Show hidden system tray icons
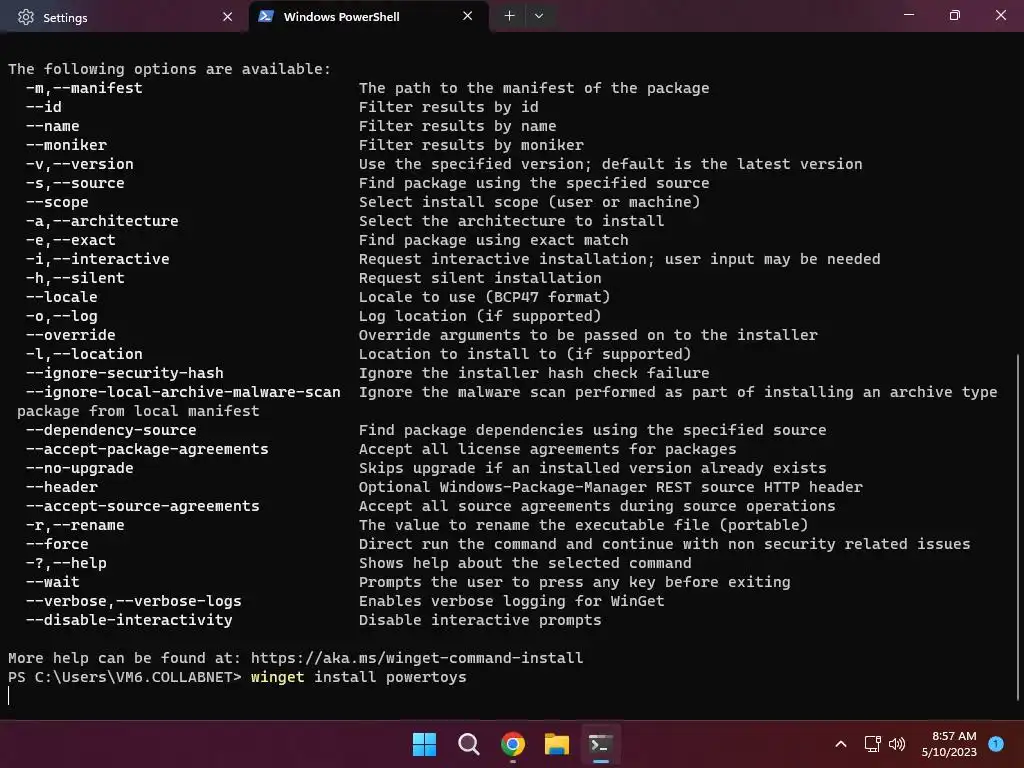The width and height of the screenshot is (1024, 768). pyautogui.click(x=841, y=744)
